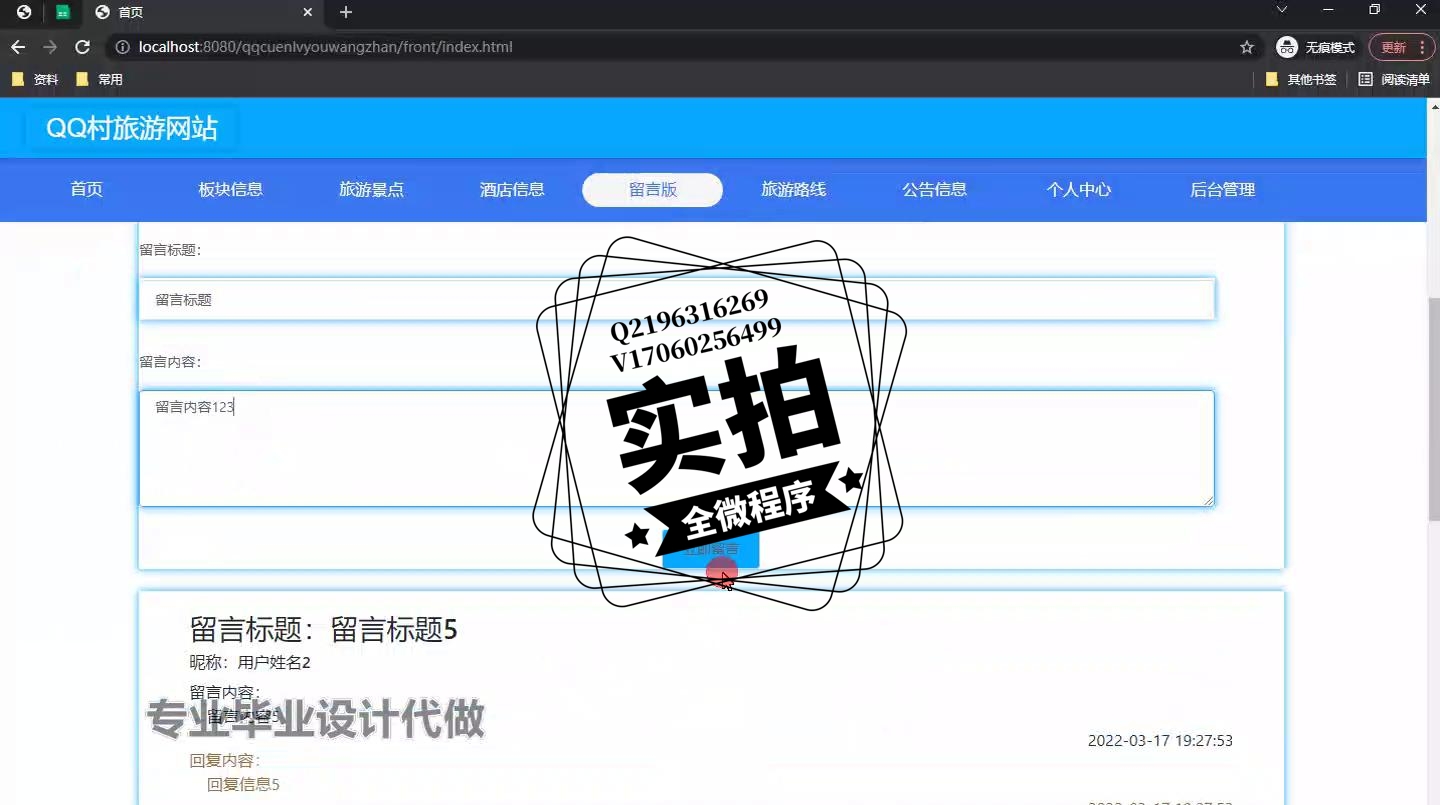
Task: Click the 留言标题 label above the input
Action: [170, 250]
